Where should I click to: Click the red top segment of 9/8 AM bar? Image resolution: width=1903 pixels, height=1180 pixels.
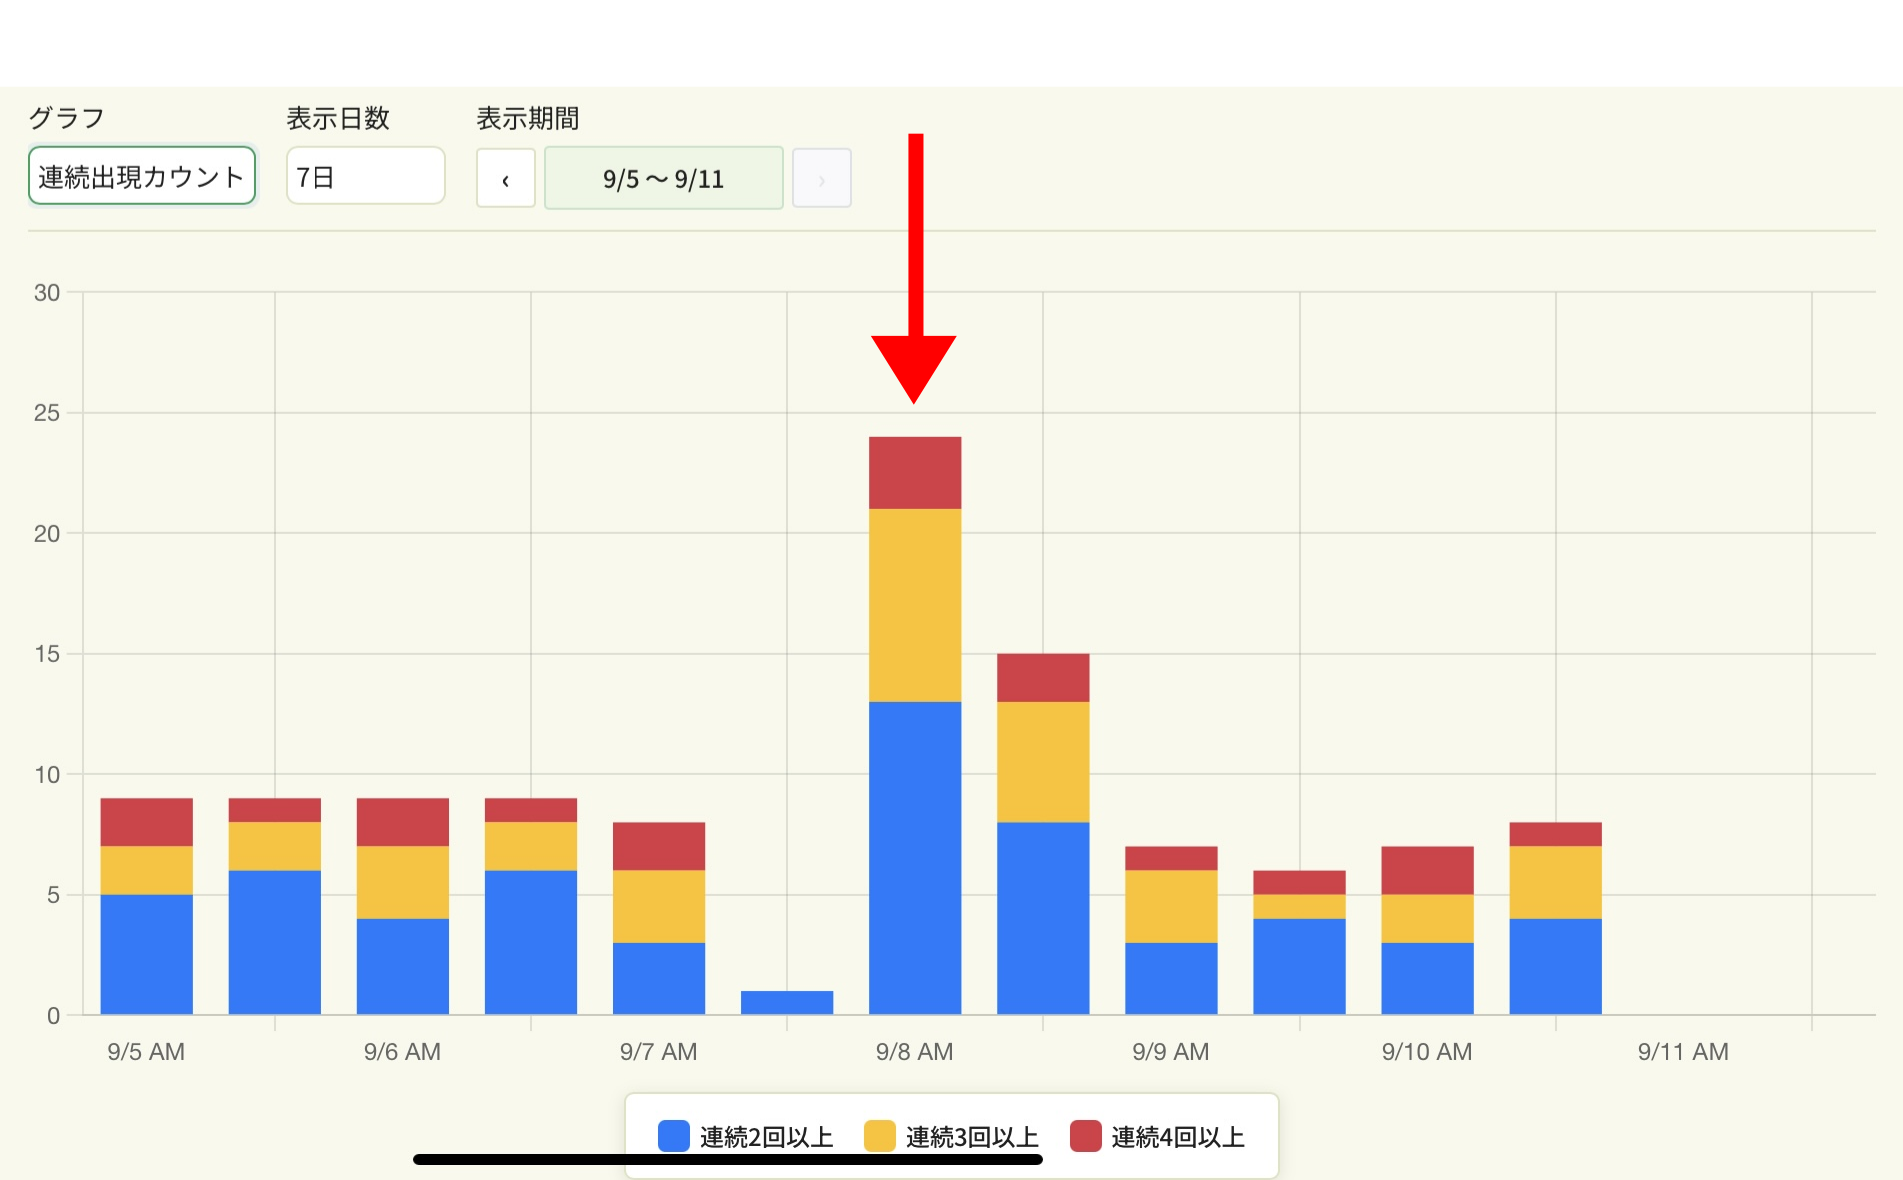tap(915, 473)
